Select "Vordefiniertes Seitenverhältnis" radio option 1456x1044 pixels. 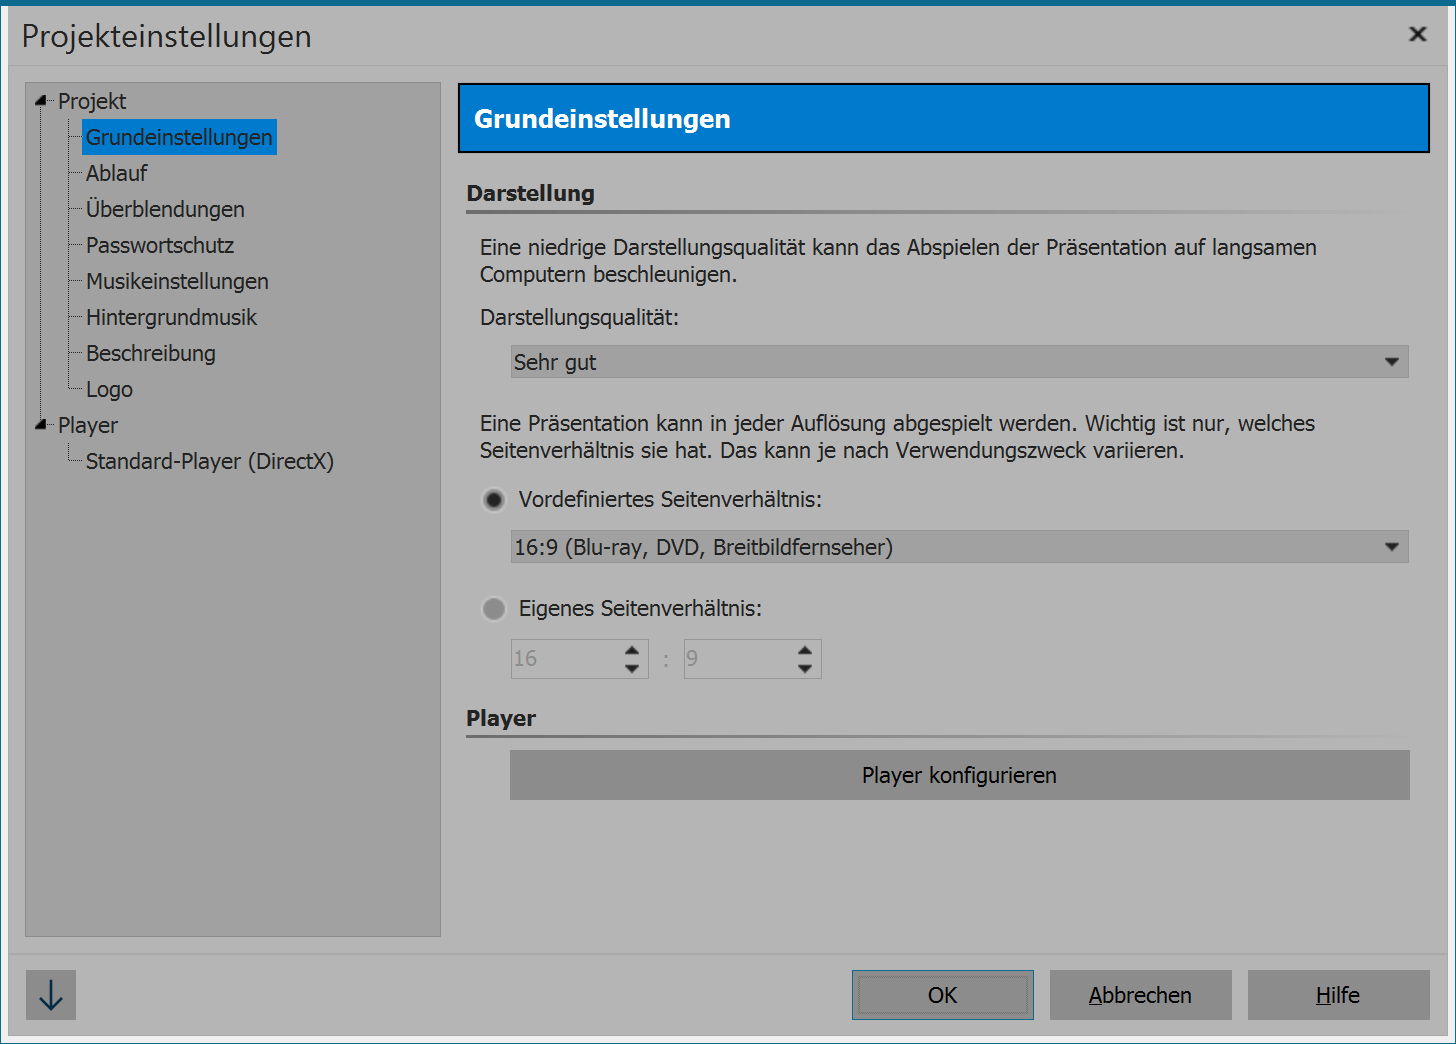point(494,499)
